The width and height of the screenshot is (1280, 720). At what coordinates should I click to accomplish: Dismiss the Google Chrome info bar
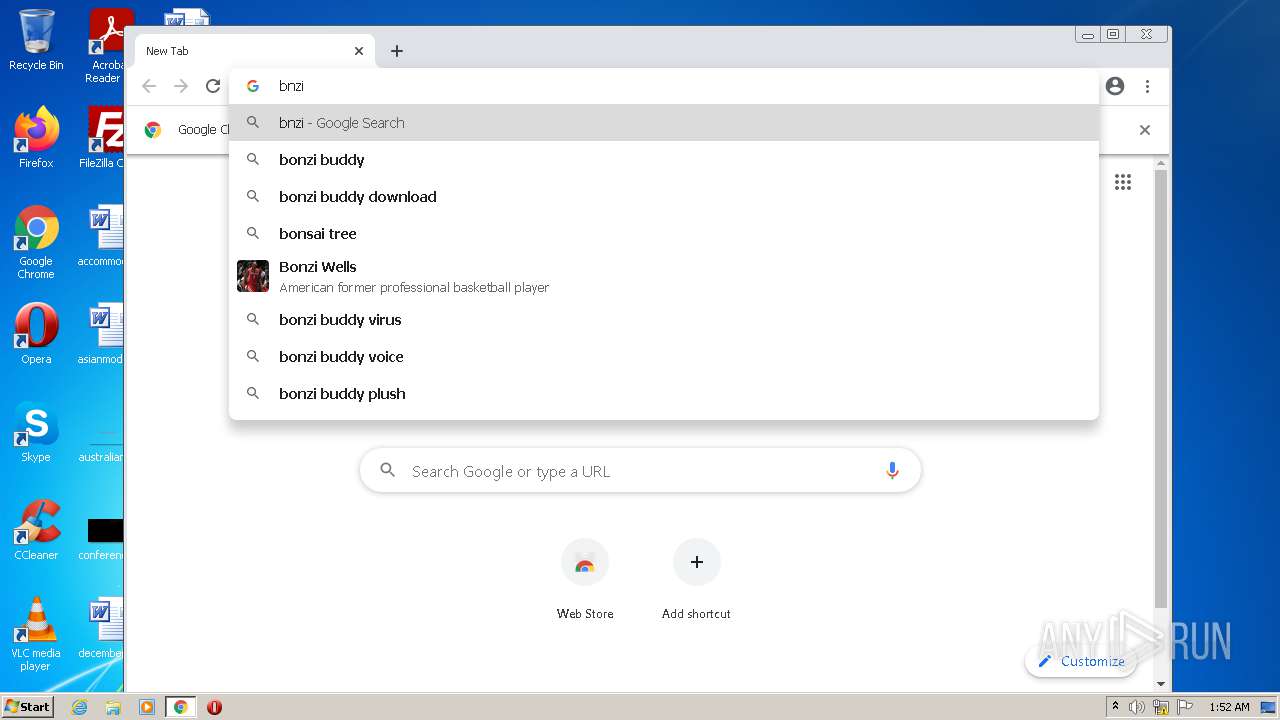point(1145,130)
